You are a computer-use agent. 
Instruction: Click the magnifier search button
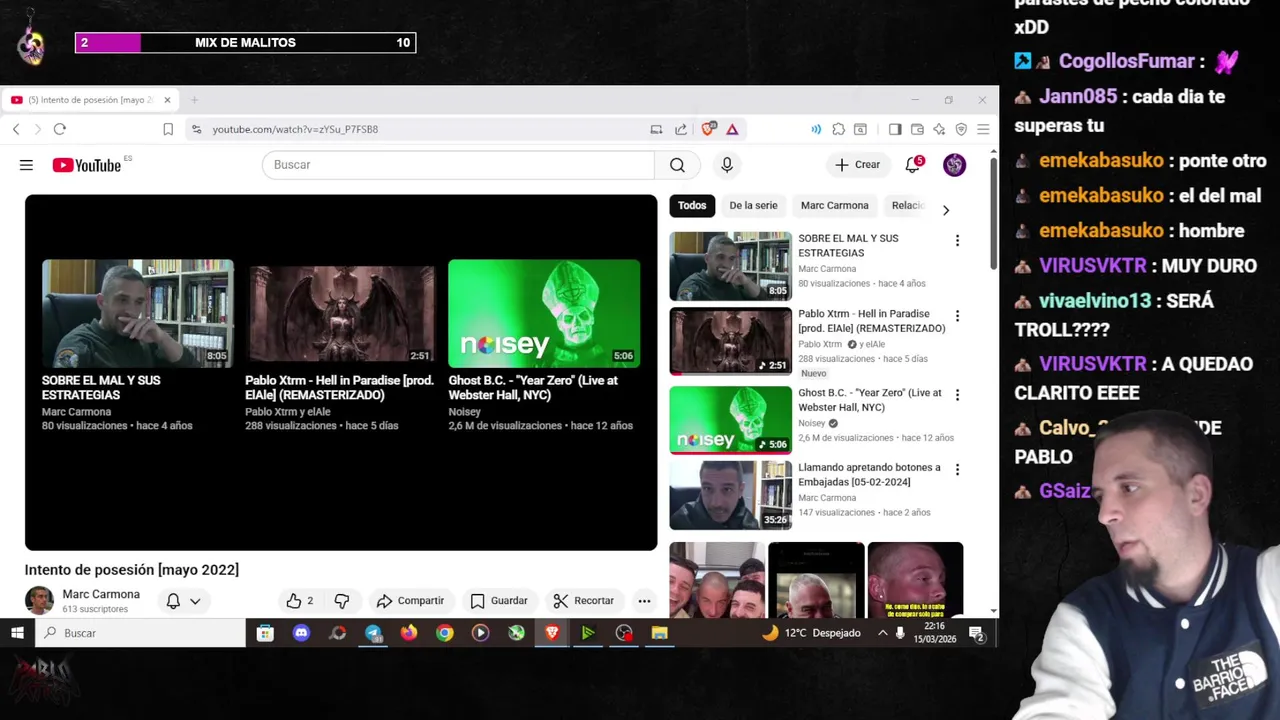tap(677, 165)
